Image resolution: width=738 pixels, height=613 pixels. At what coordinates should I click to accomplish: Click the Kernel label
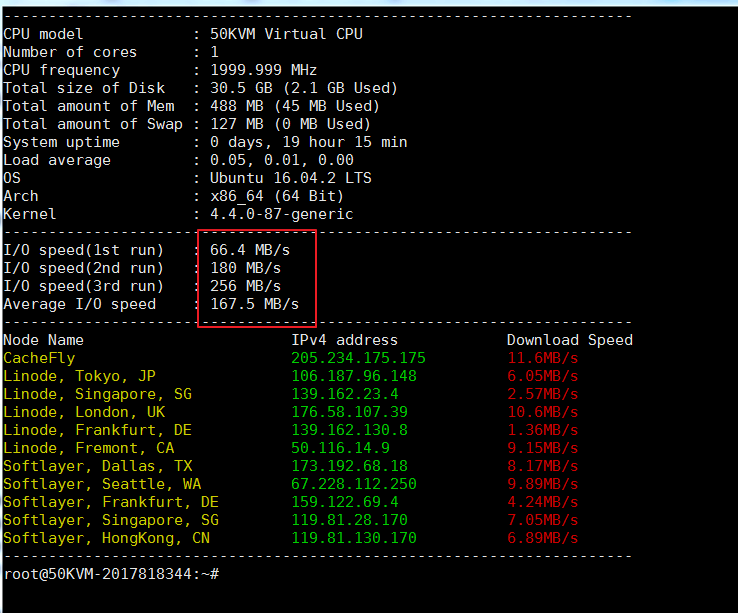(30, 214)
